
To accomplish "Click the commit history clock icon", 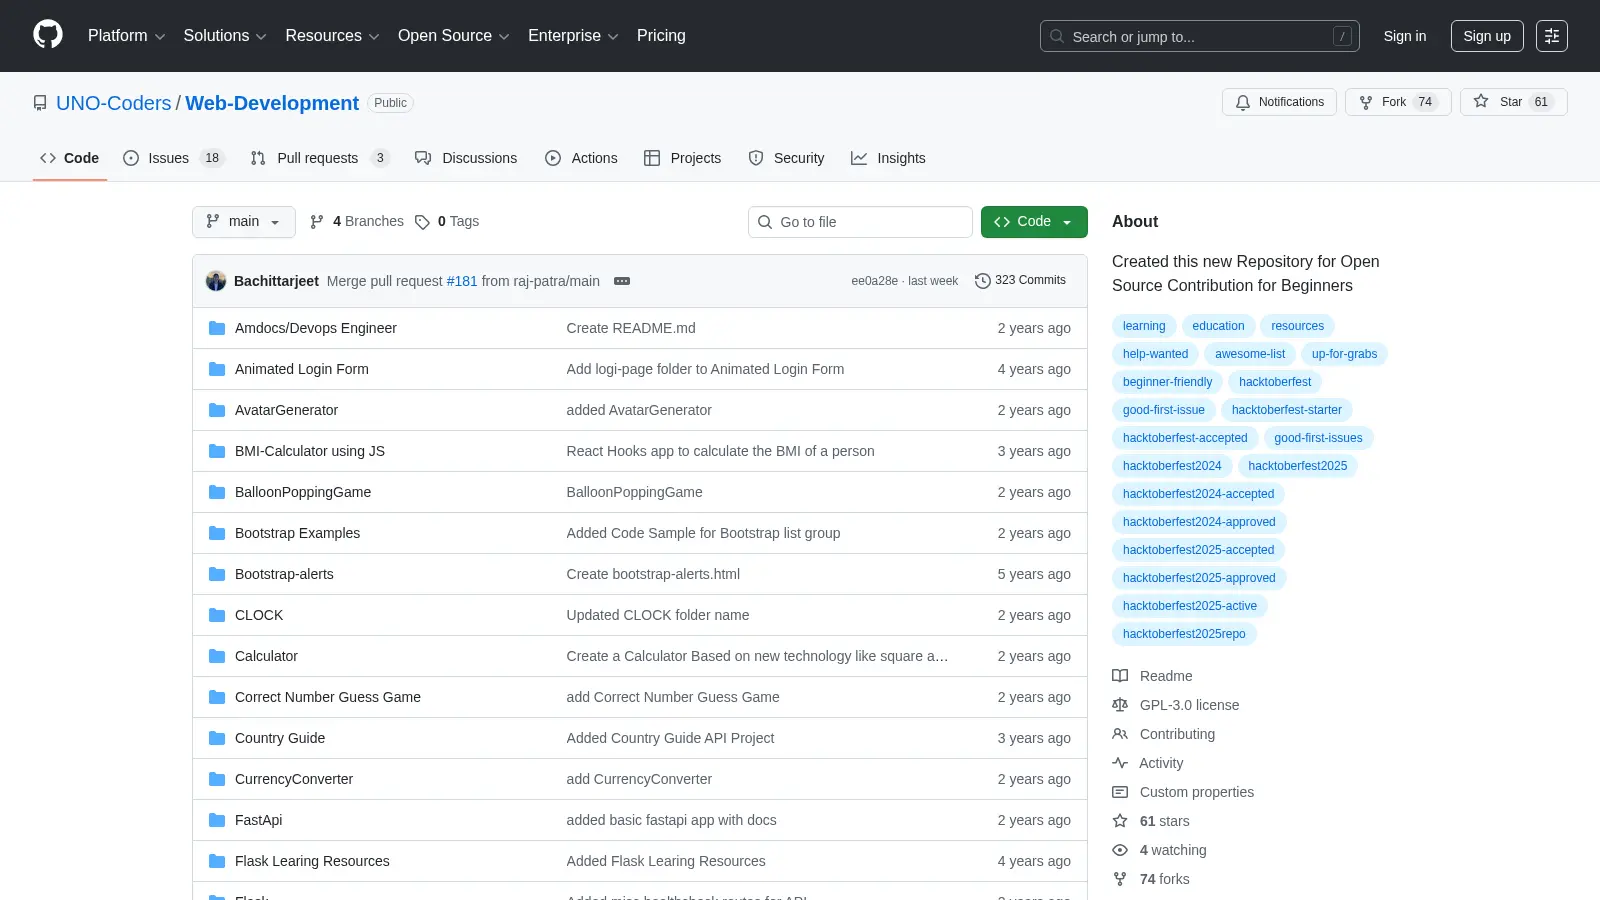I will click(982, 281).
